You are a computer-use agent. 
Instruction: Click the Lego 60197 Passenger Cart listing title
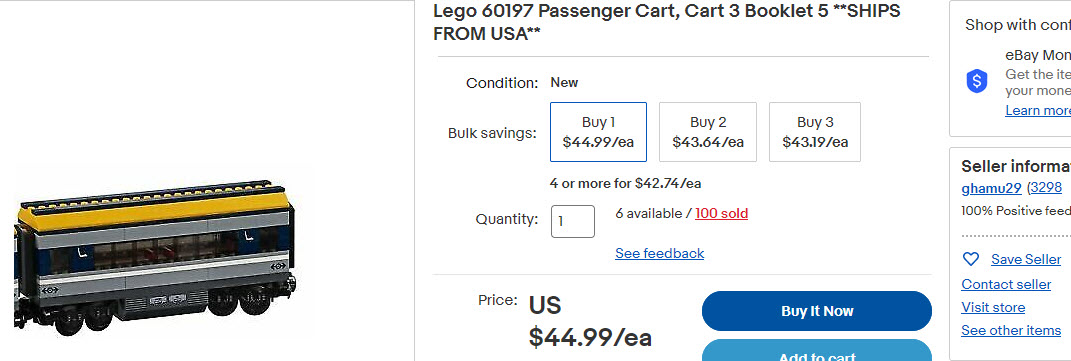point(667,22)
